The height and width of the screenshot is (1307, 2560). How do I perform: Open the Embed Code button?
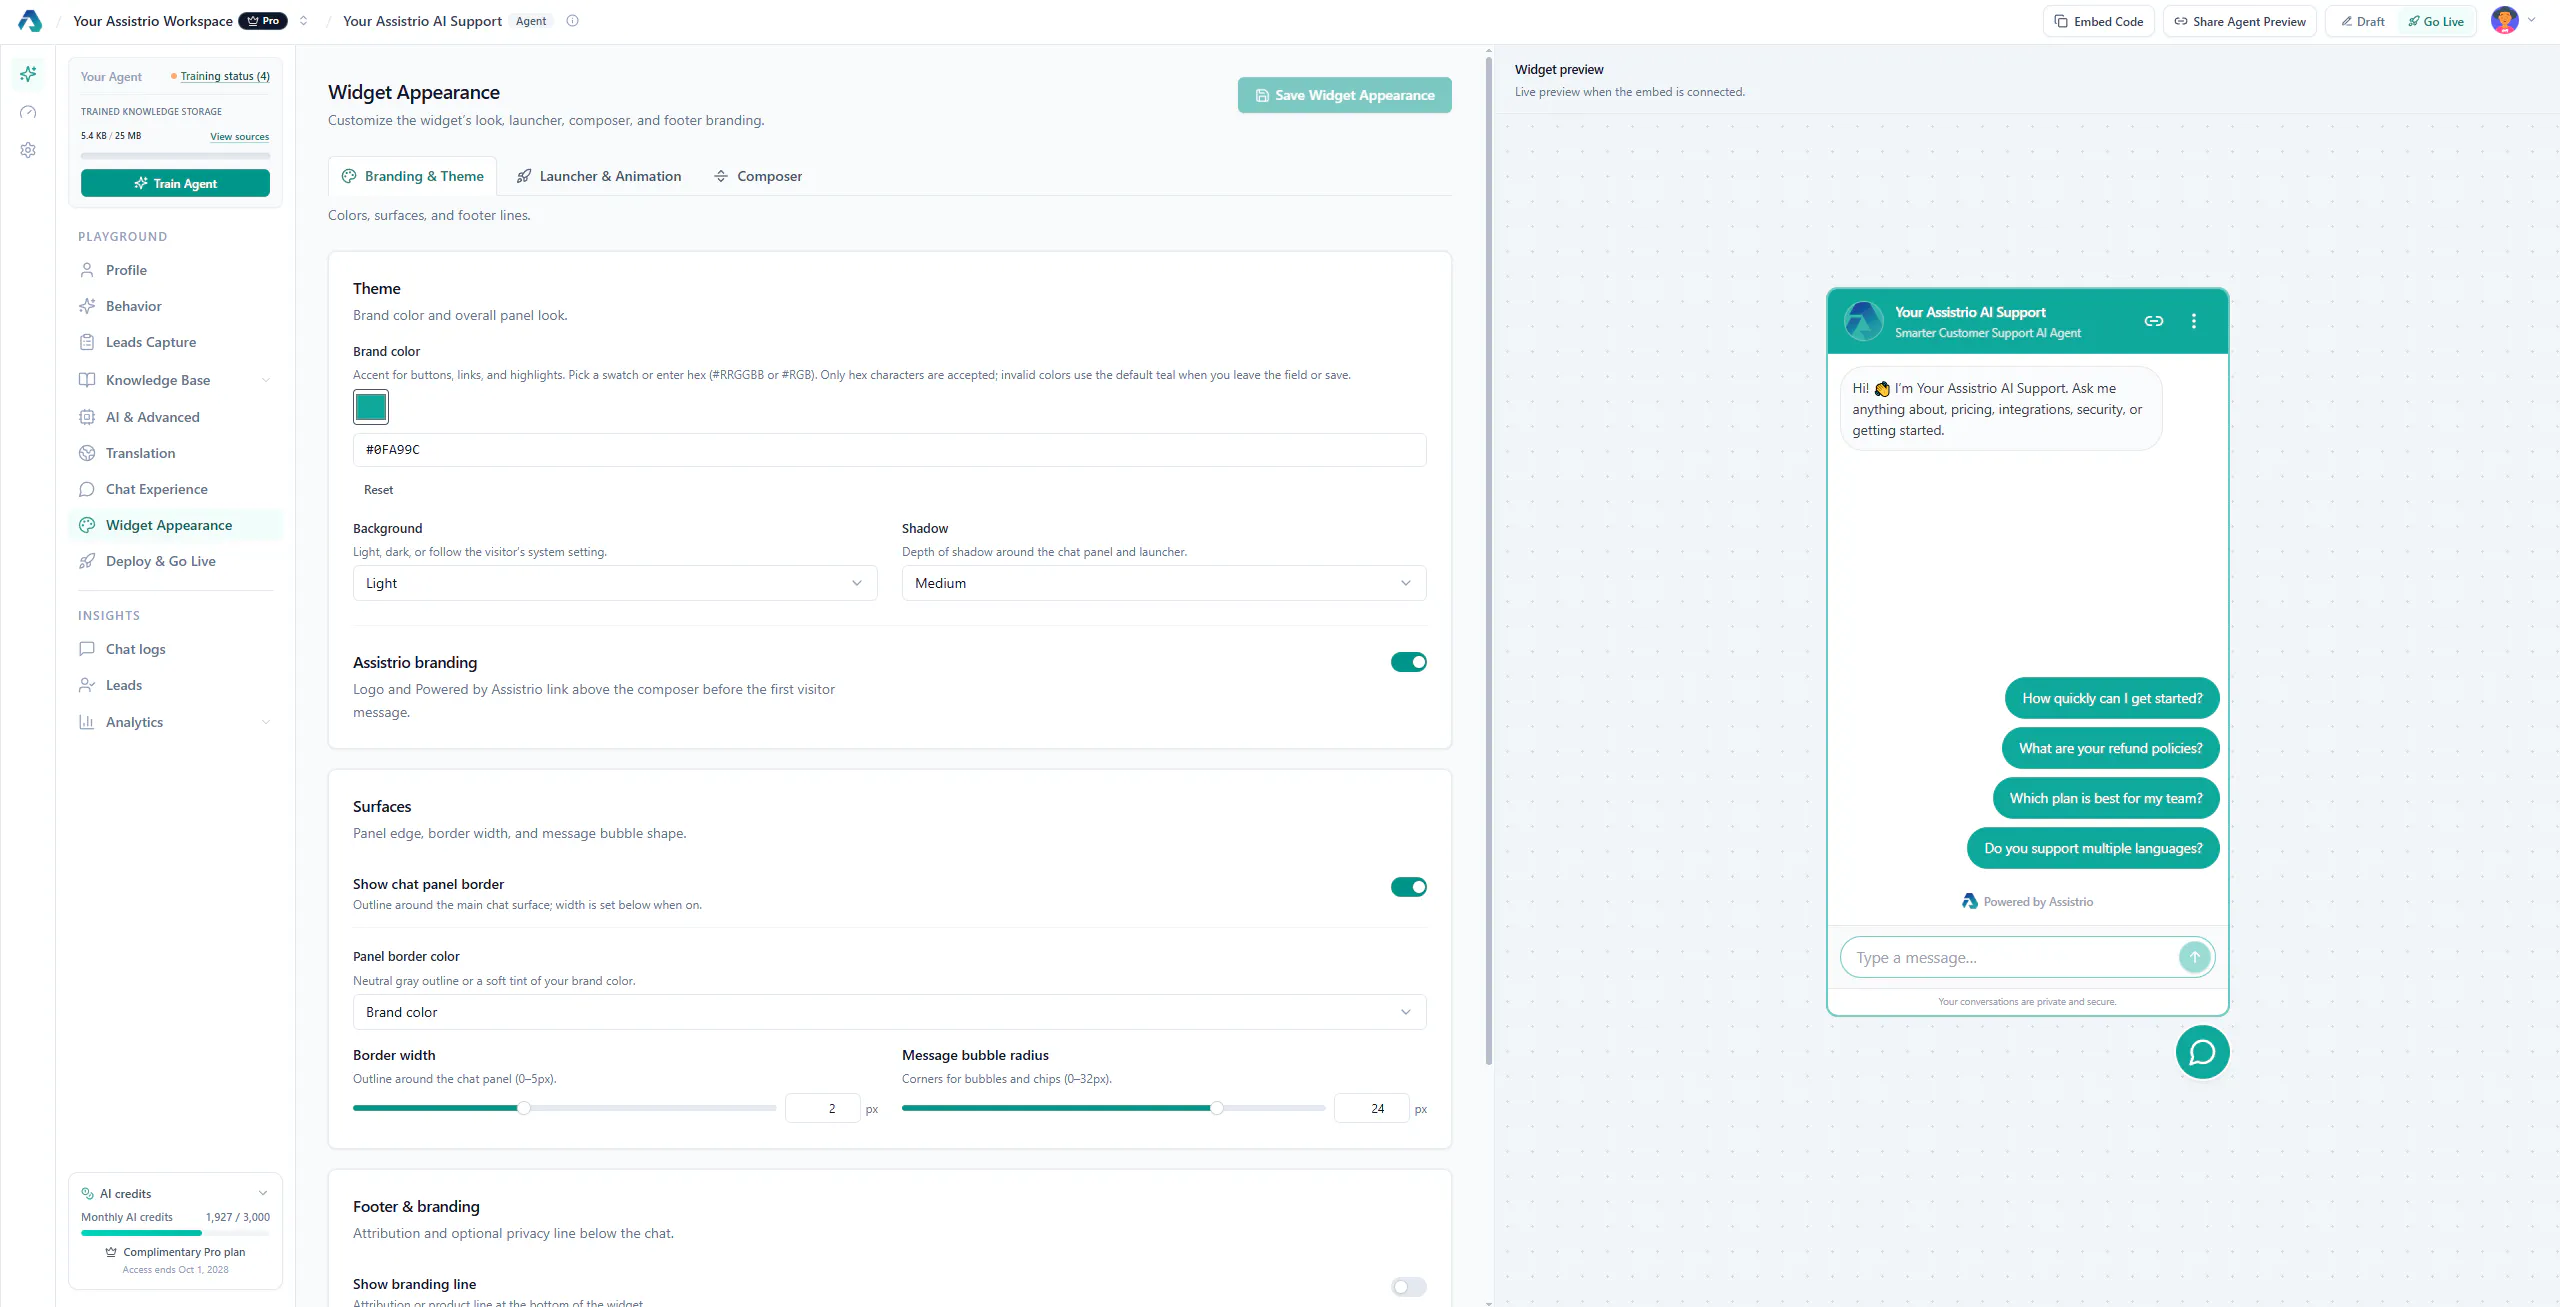pos(2098,21)
